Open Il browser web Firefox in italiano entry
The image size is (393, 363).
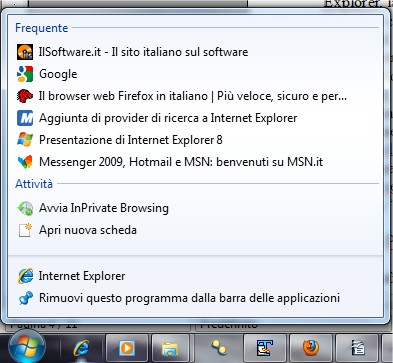pos(196,96)
